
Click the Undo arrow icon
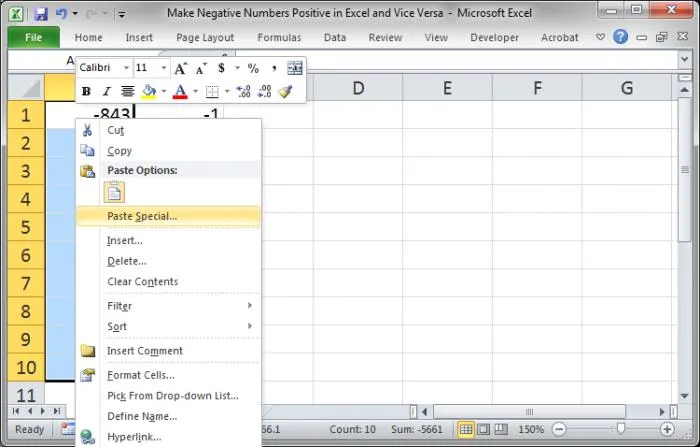[x=61, y=13]
